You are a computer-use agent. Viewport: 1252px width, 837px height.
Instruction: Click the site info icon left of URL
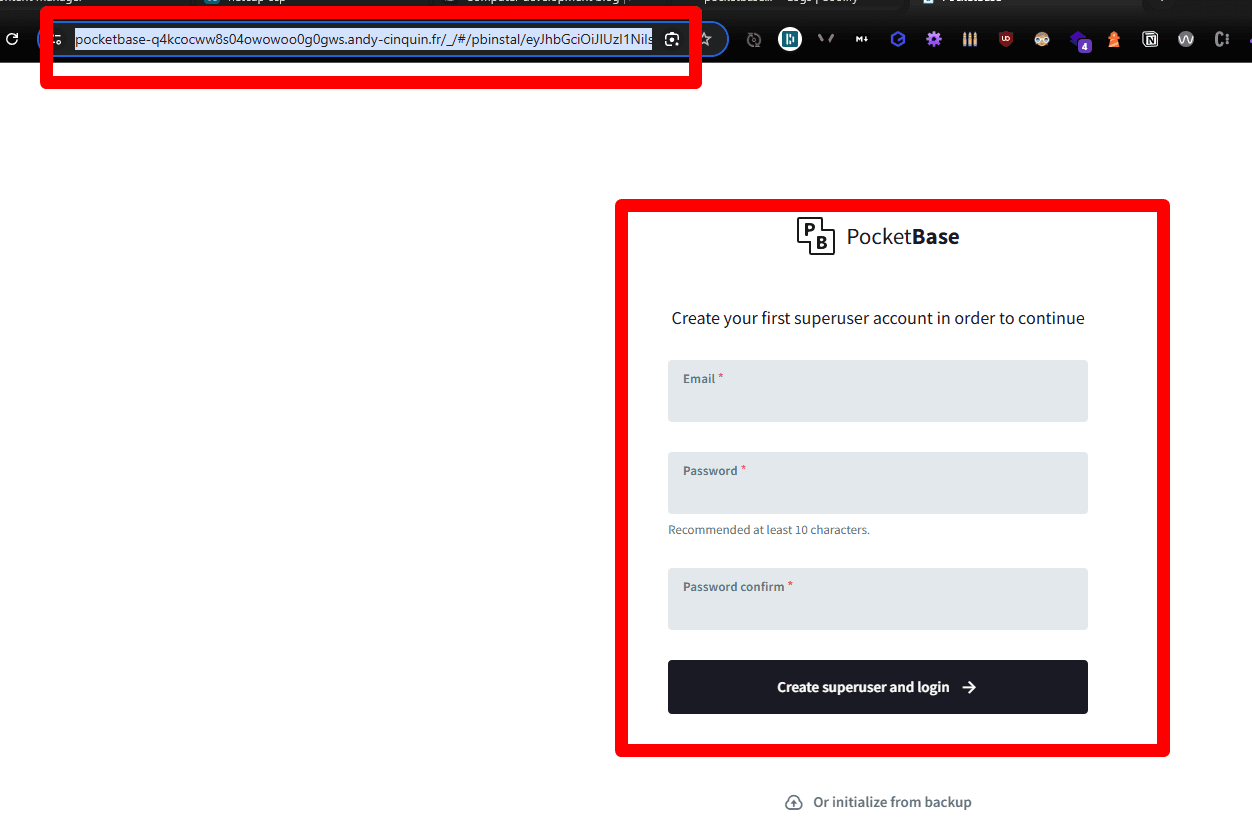click(x=57, y=40)
